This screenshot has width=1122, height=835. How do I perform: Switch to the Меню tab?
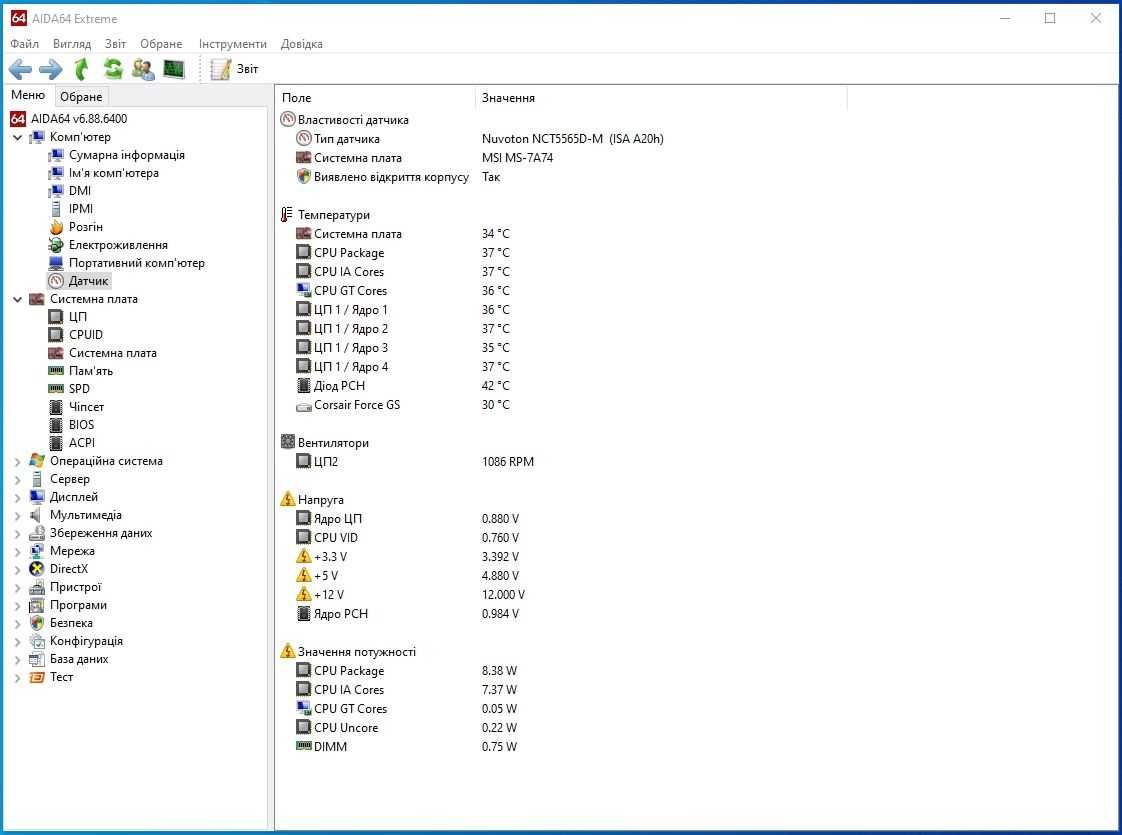pos(28,95)
